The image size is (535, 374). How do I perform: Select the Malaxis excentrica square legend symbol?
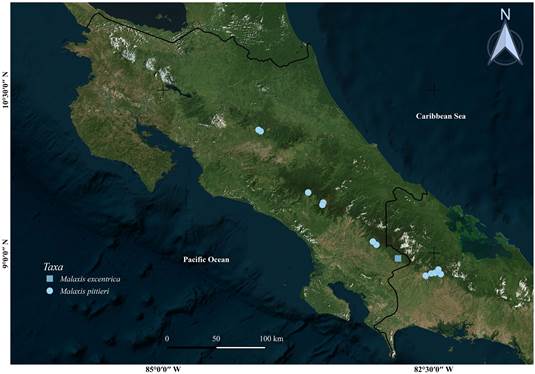(50, 279)
